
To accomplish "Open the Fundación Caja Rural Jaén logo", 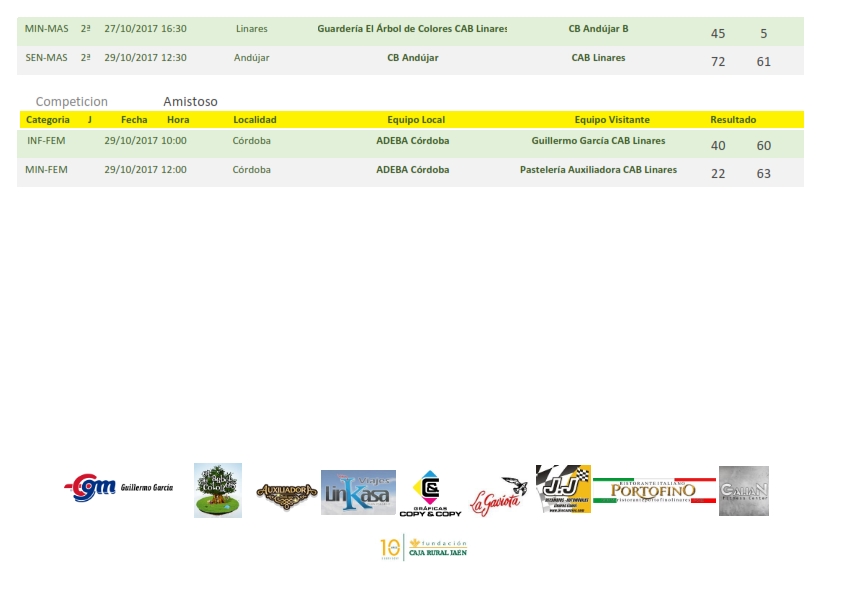I will 423,548.
